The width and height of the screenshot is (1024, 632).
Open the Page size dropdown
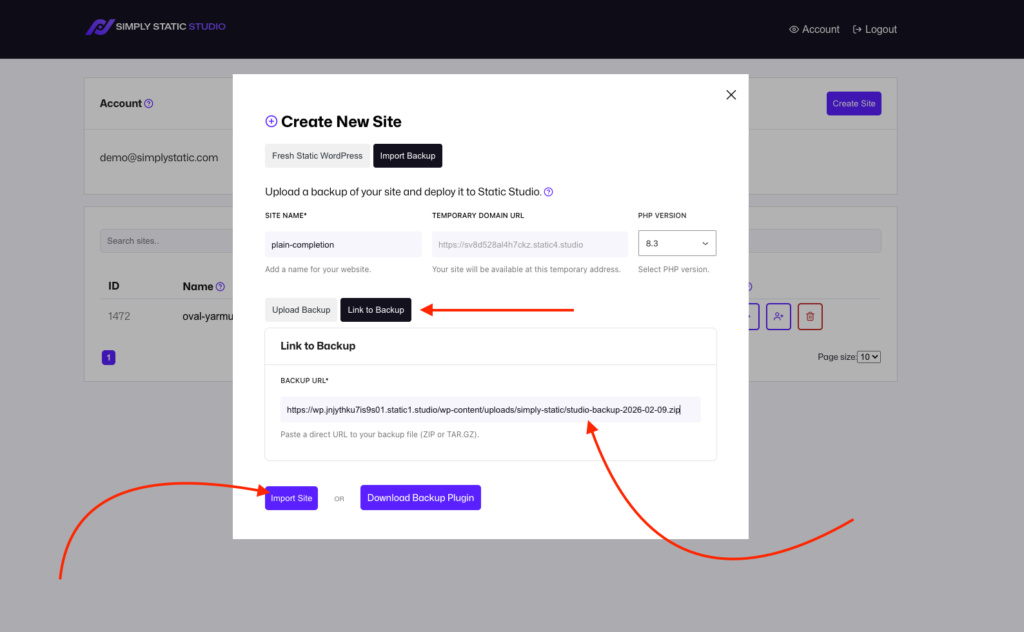868,356
